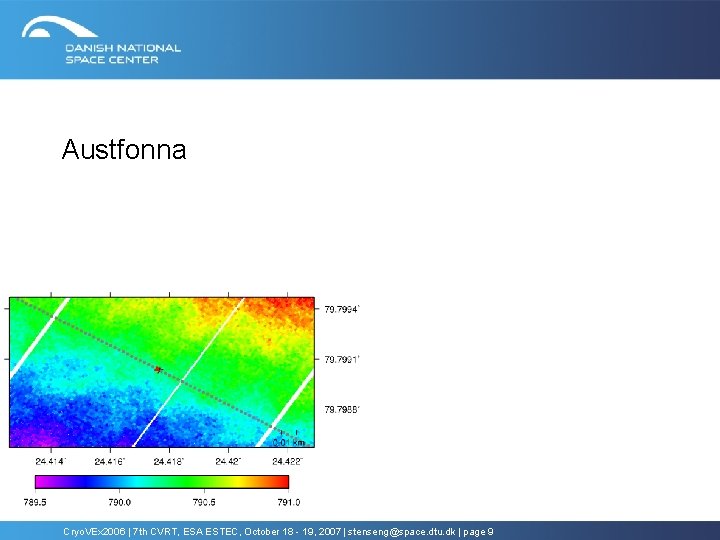Click the 79.7991° latitude axis label
This screenshot has height=540, width=720.
pos(342,360)
